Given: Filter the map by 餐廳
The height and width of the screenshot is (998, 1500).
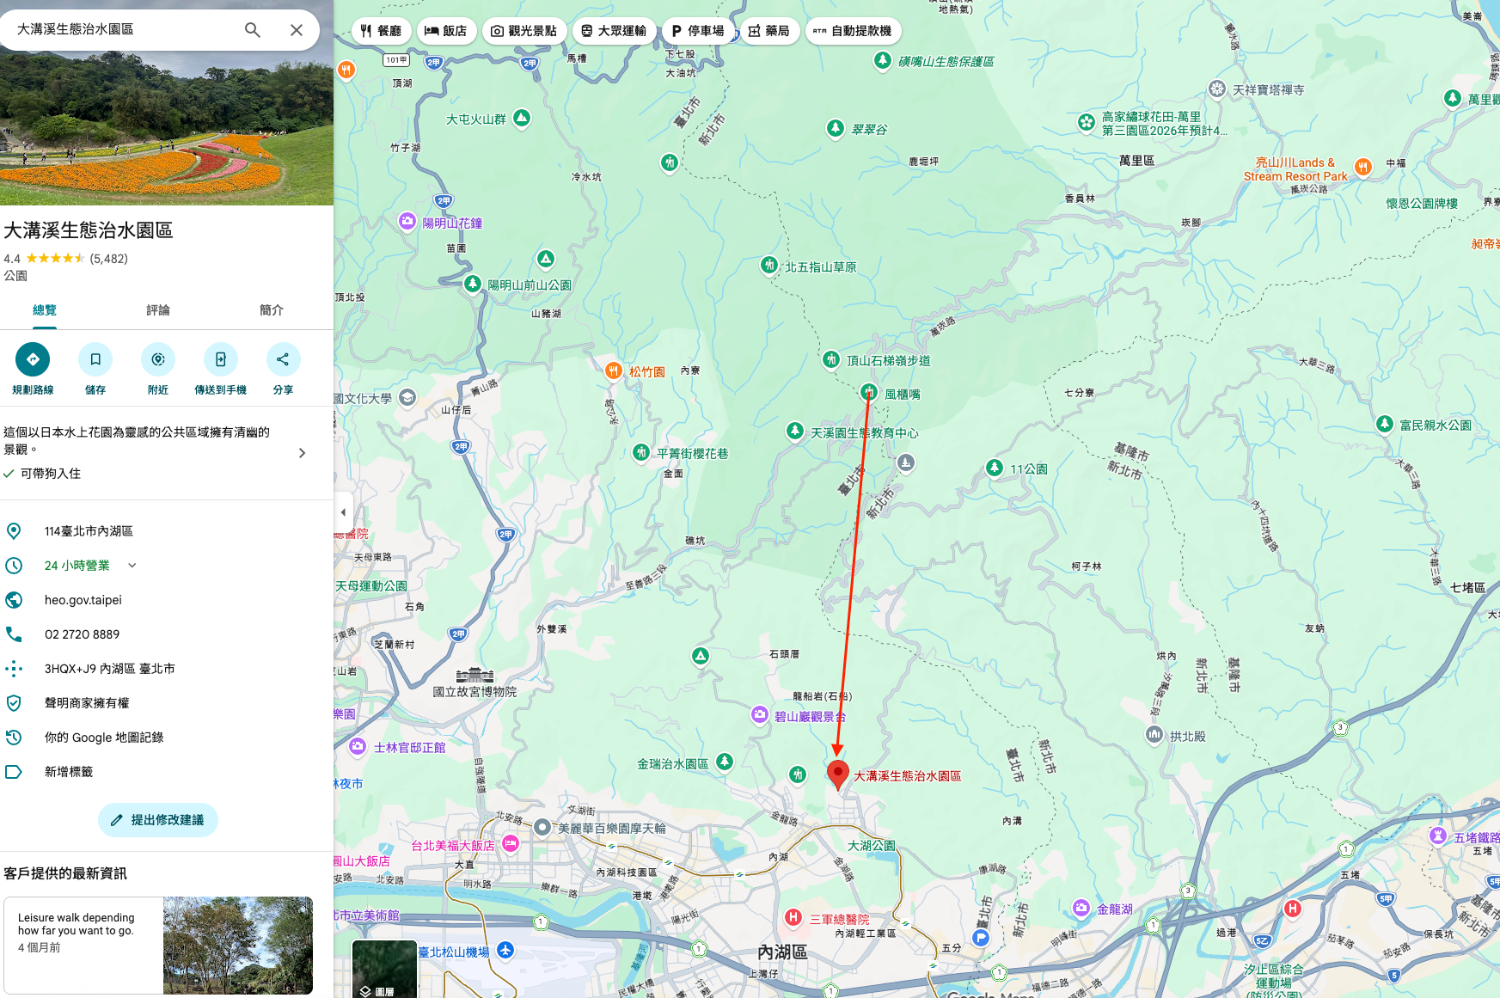Looking at the screenshot, I should click(381, 31).
